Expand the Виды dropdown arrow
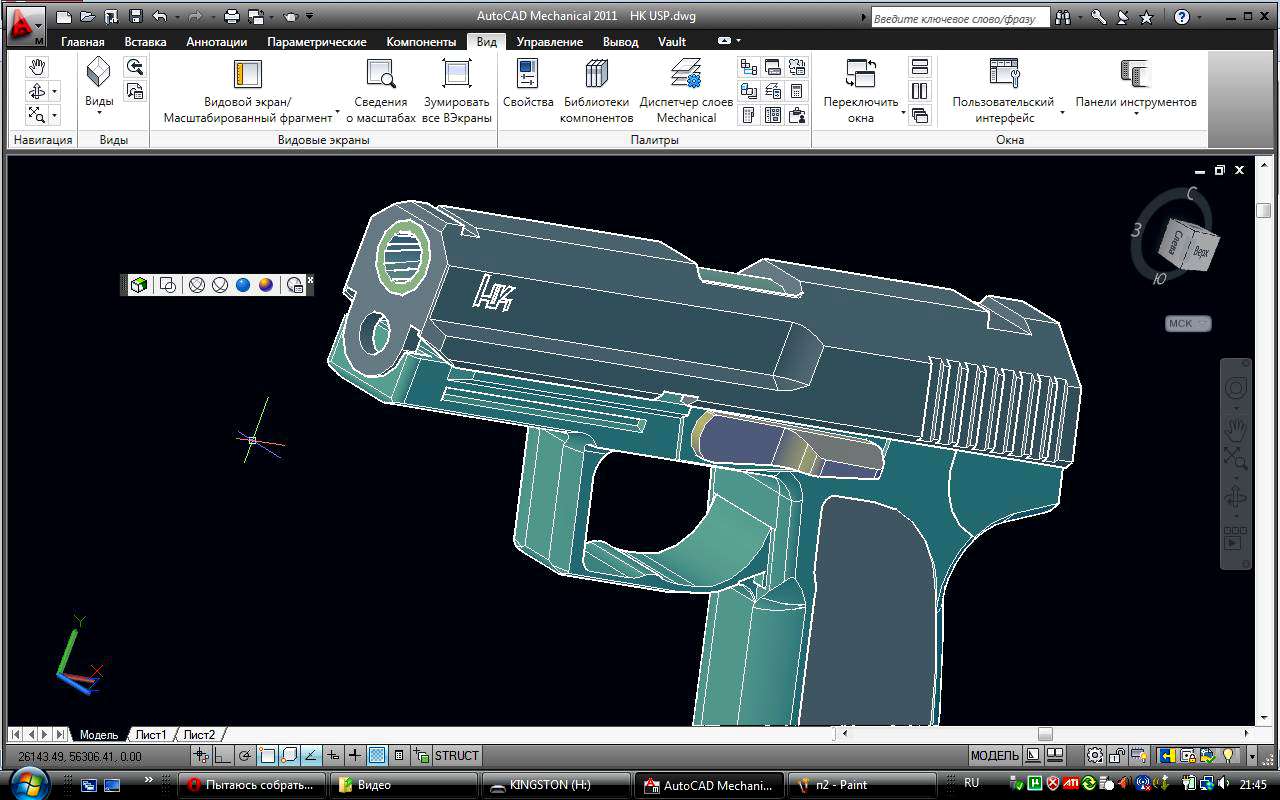1280x800 pixels. [99, 113]
